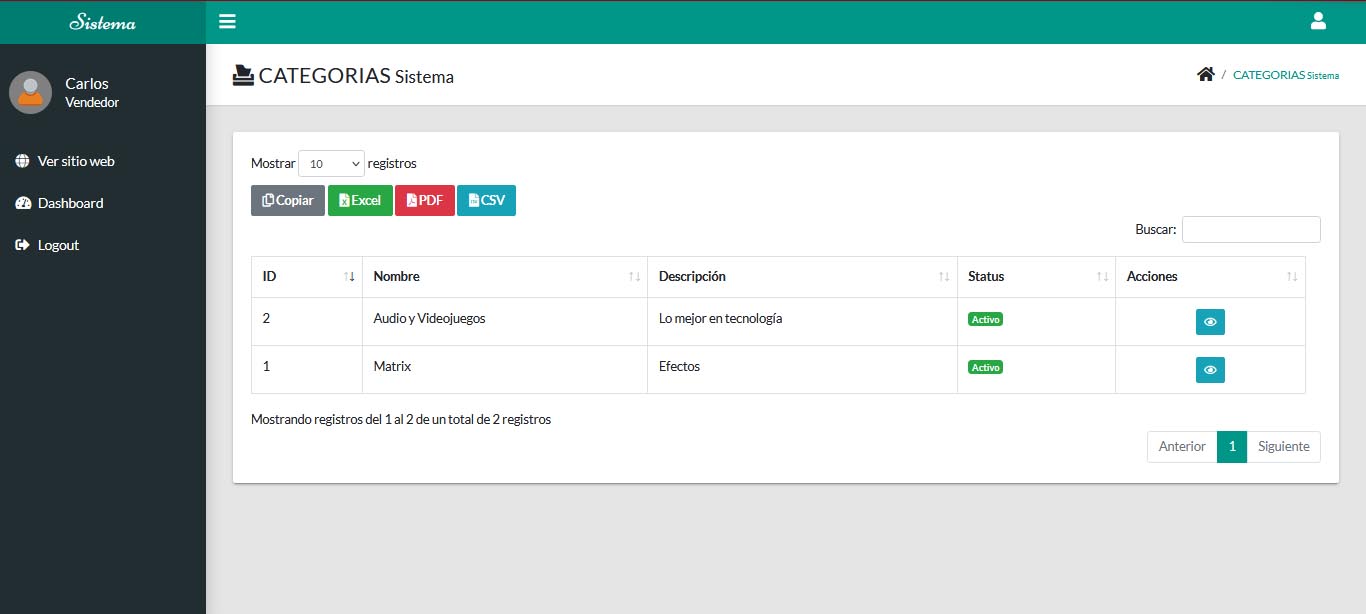Screen dimensions: 1366x614
Task: Click Carlos's user avatar image
Action: tap(30, 92)
